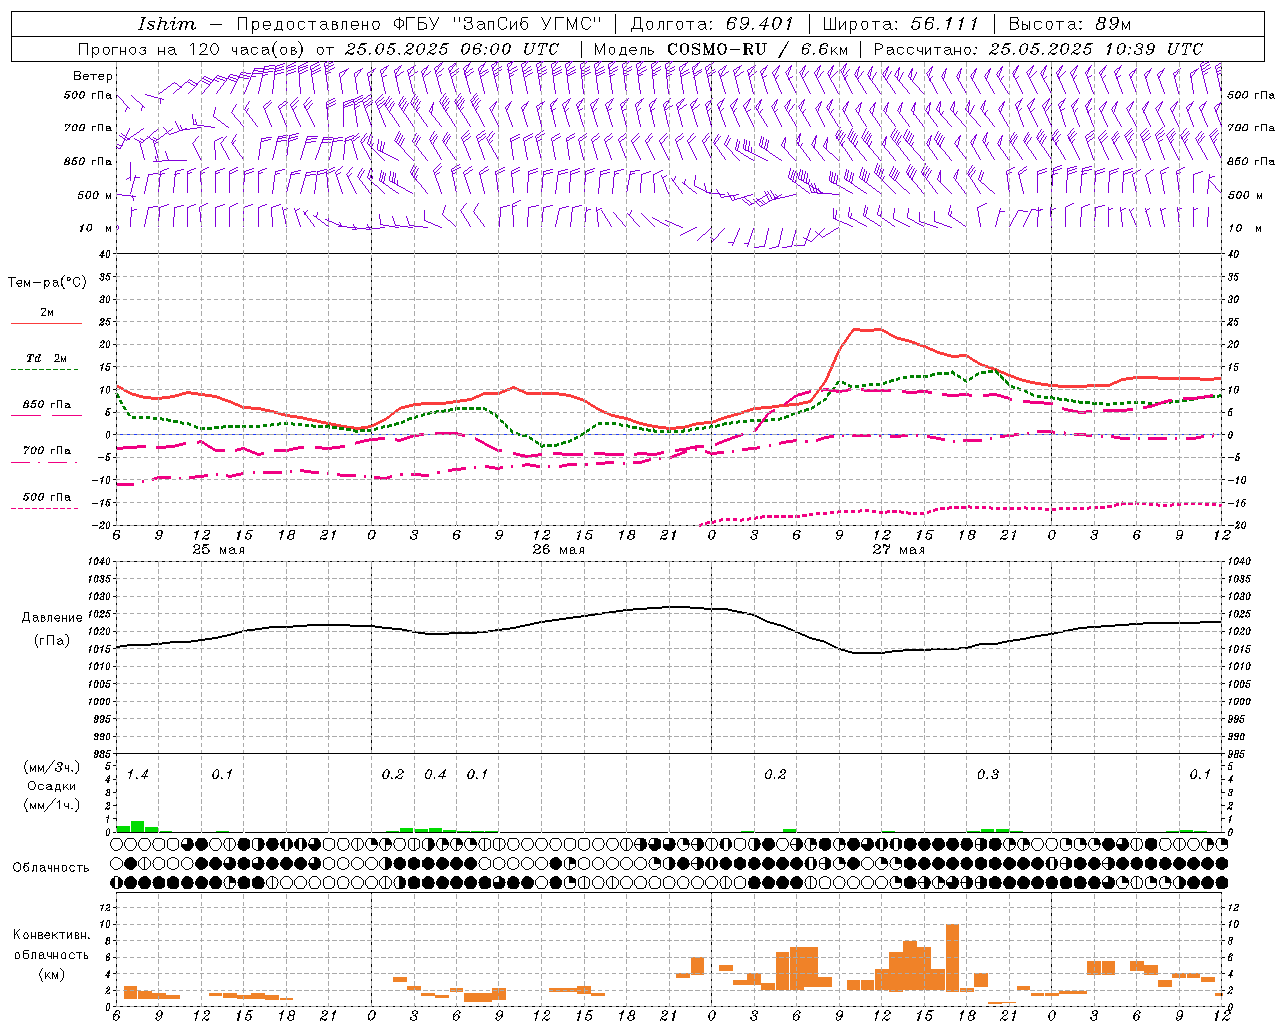
Task: Click 'Модель COSMO-RU / 6.6км' label
Action: 721,49
